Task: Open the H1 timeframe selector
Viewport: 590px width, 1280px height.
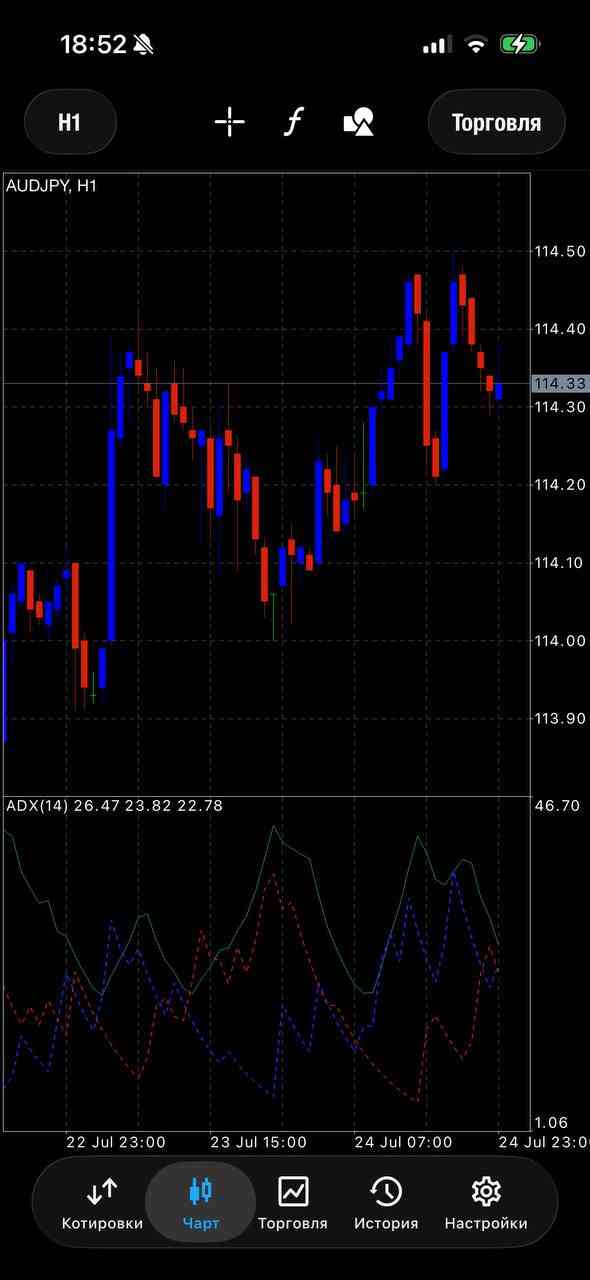Action: click(x=69, y=122)
